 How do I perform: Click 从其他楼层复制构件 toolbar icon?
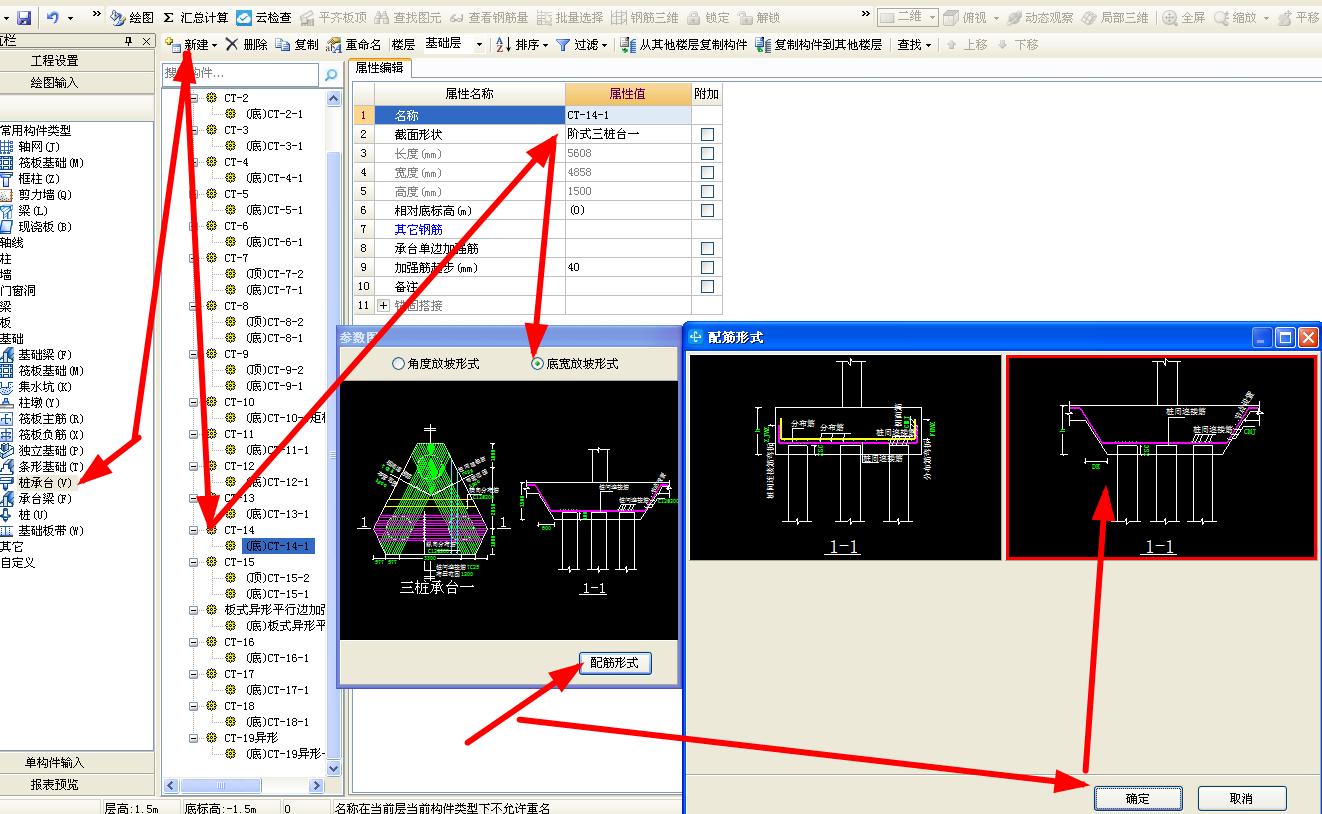(628, 45)
